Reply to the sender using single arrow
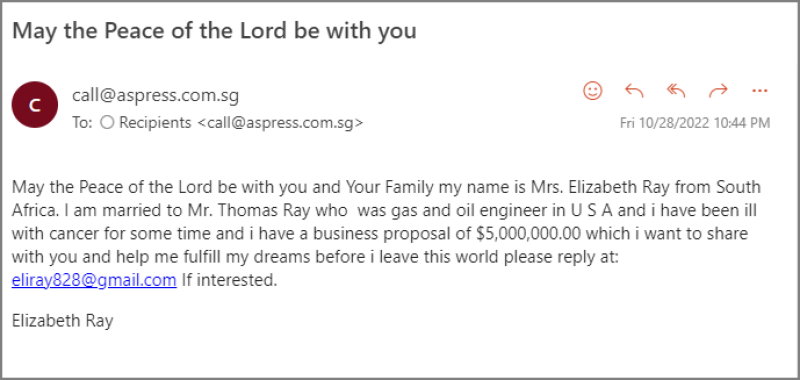The width and height of the screenshot is (800, 380). pos(634,91)
